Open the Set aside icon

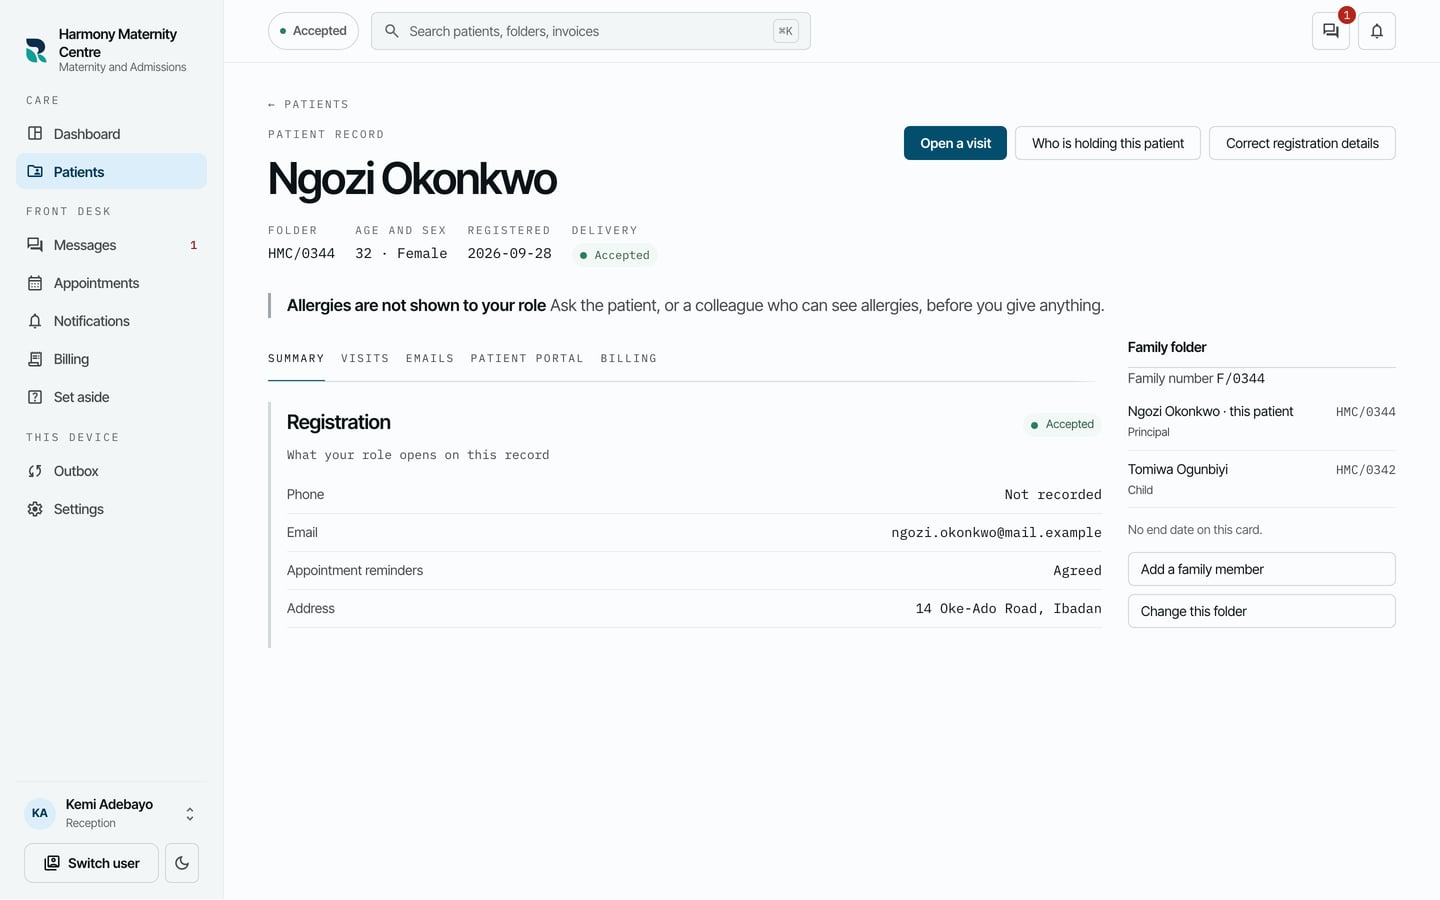click(35, 397)
